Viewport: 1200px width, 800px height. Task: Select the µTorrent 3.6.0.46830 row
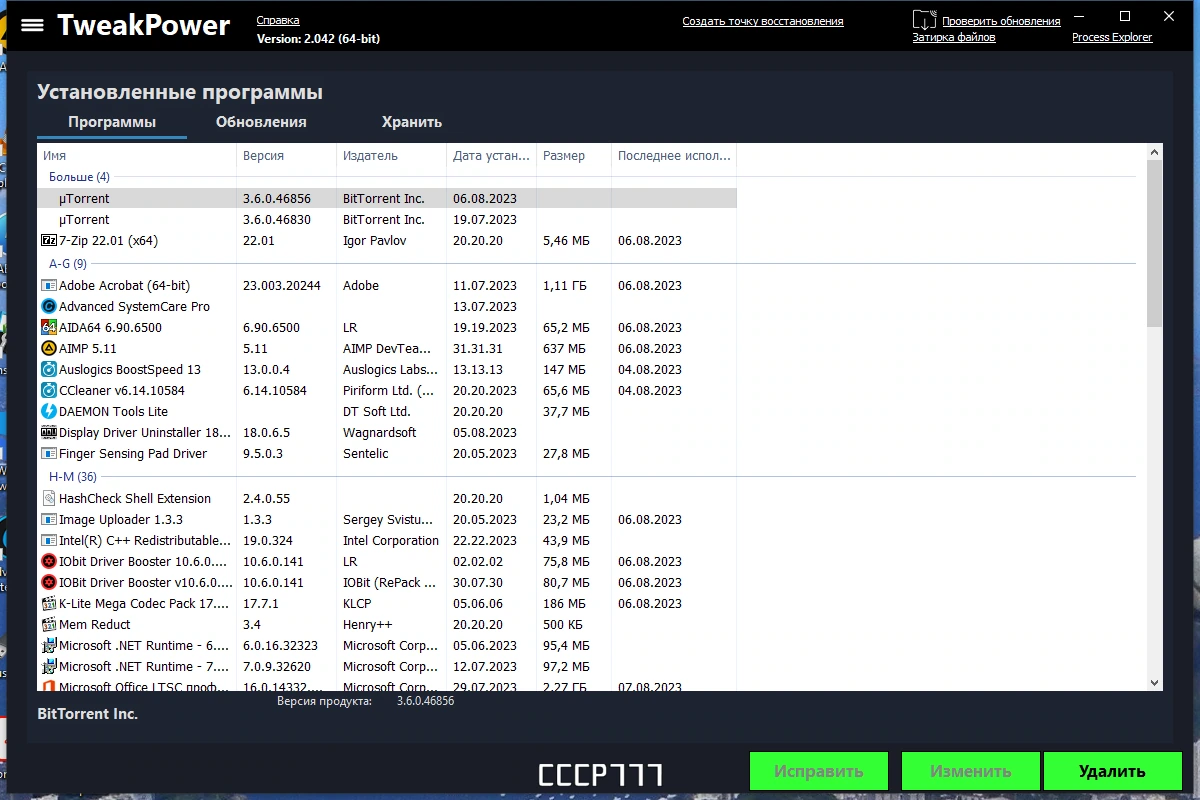[x=387, y=220]
